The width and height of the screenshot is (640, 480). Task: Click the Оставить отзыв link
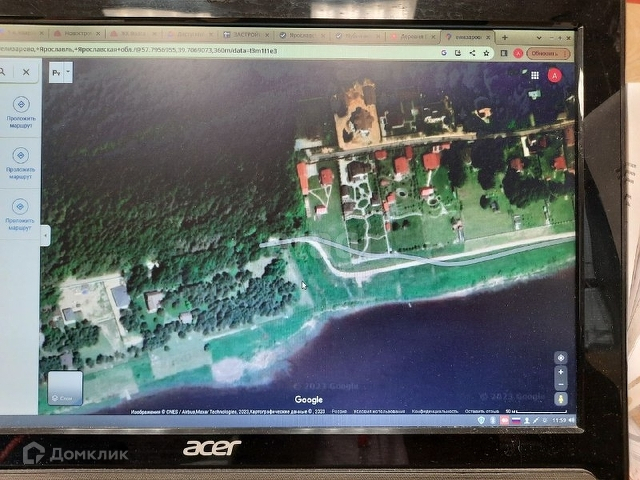(x=482, y=411)
